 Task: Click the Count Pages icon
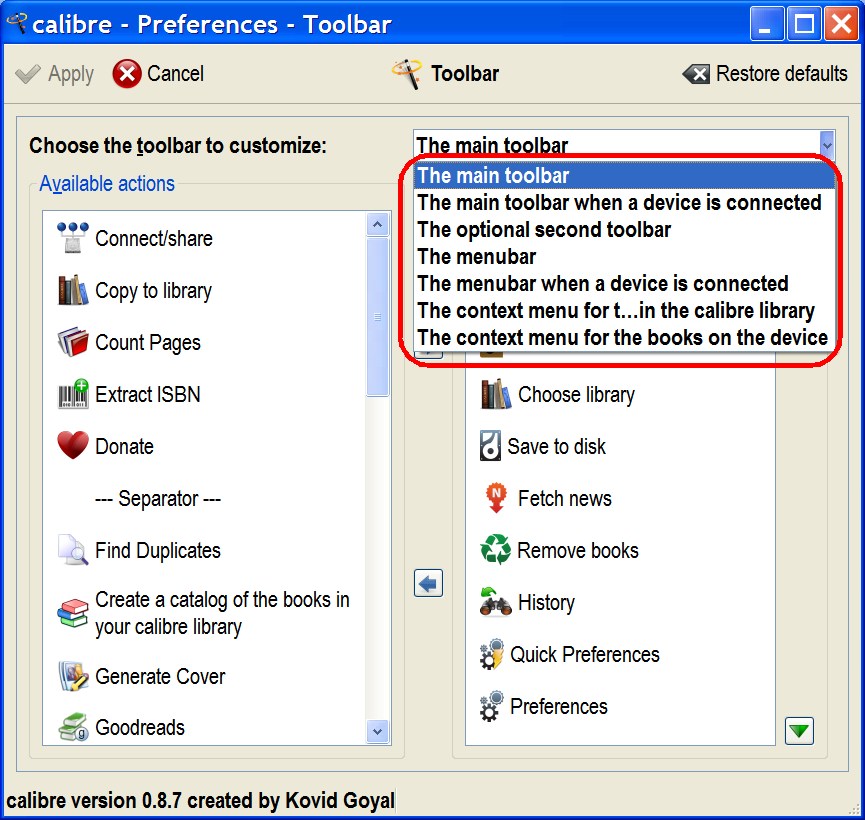point(73,342)
